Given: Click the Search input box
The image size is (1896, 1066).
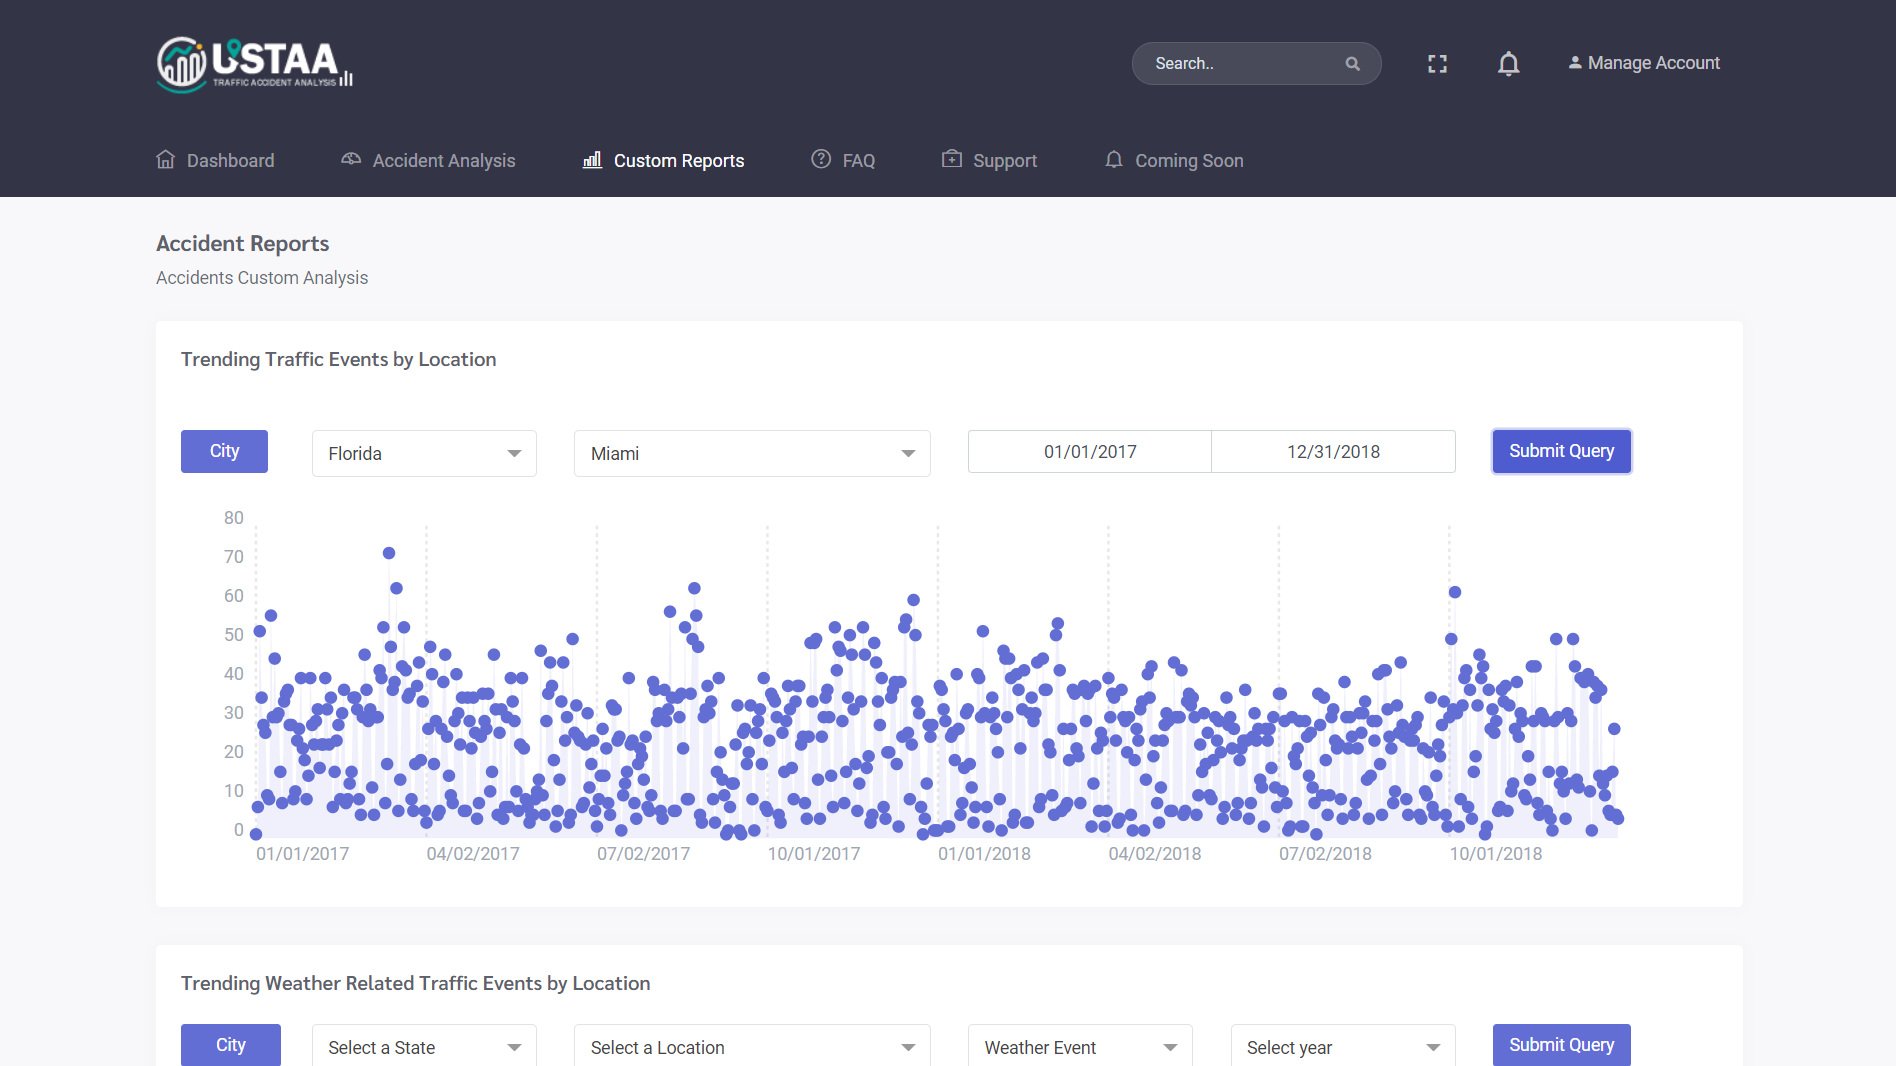Looking at the screenshot, I should coord(1240,64).
